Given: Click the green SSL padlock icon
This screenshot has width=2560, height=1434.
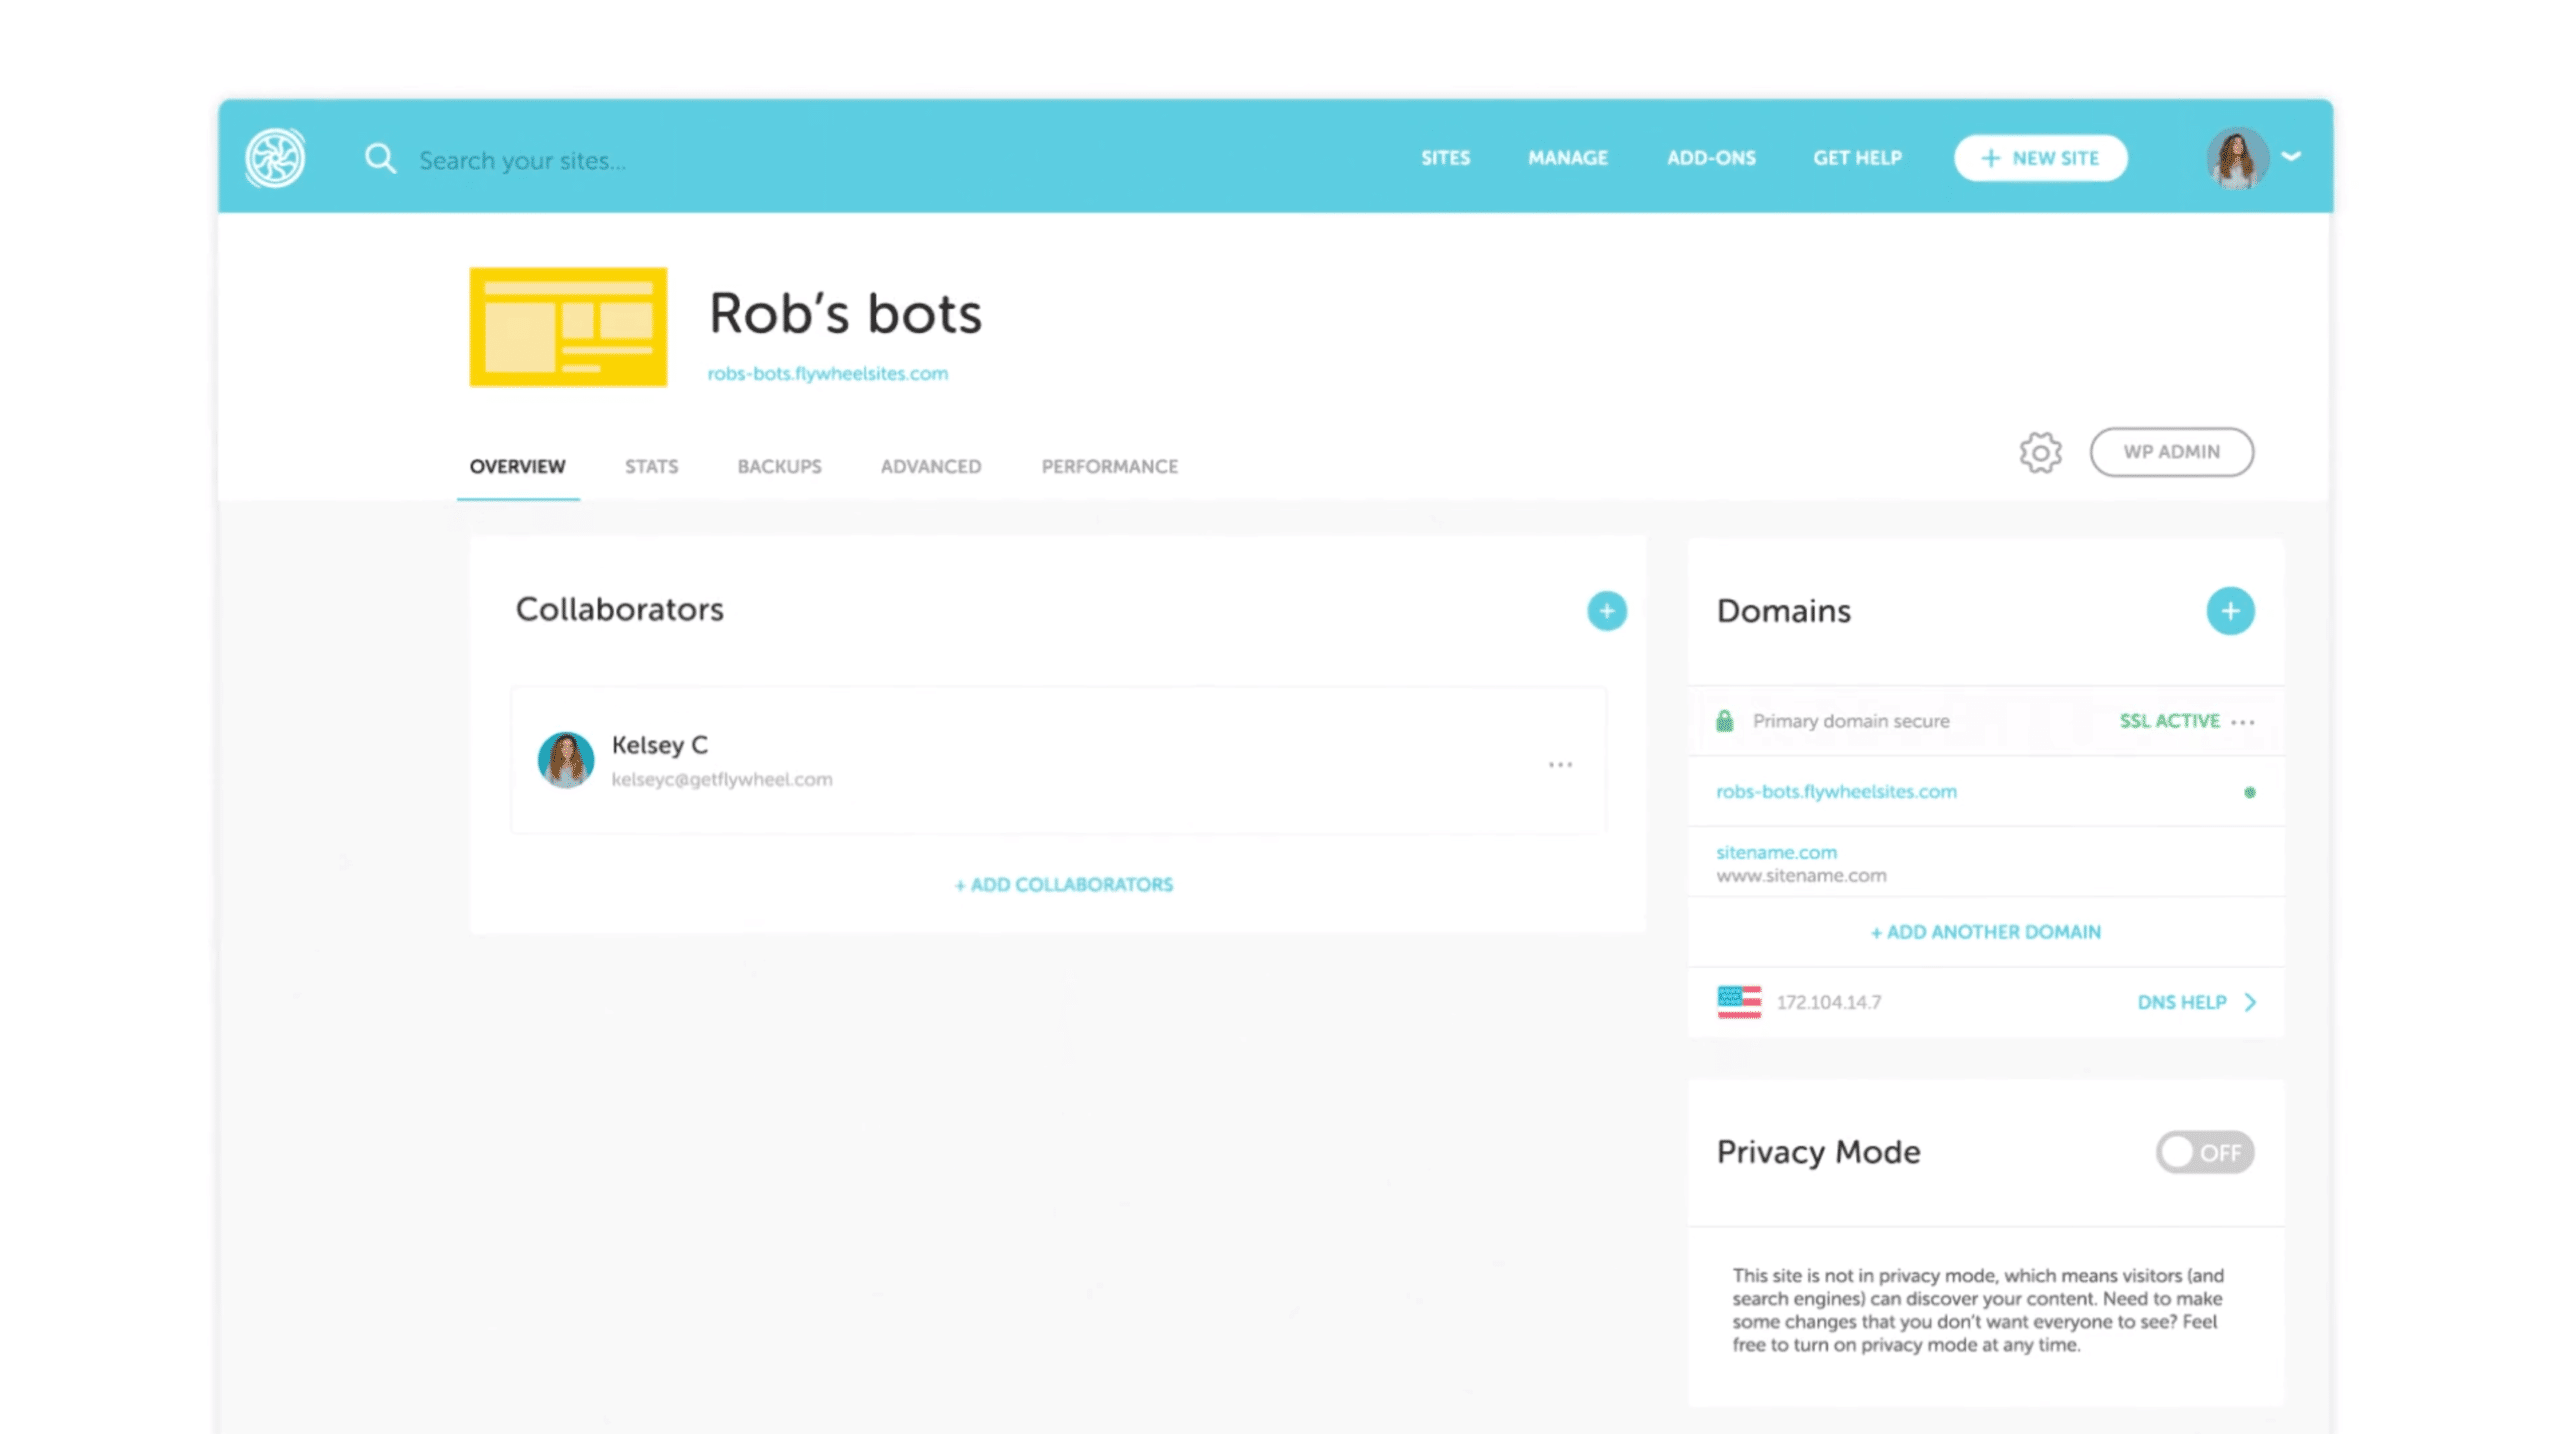Looking at the screenshot, I should 1725,721.
